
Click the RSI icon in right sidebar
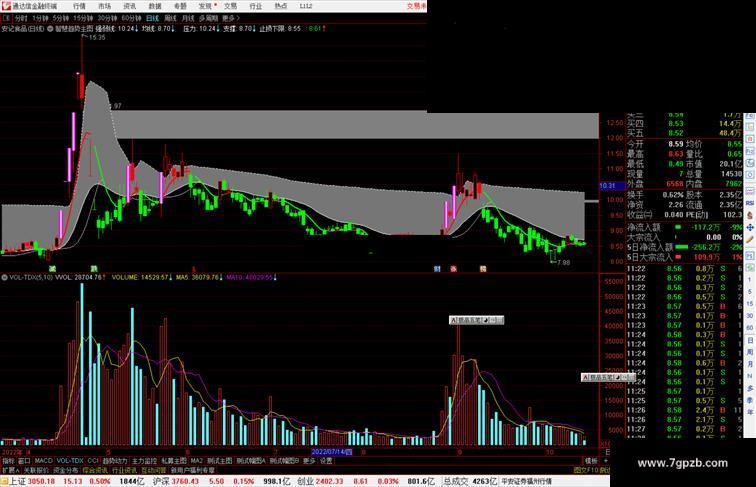(750, 202)
